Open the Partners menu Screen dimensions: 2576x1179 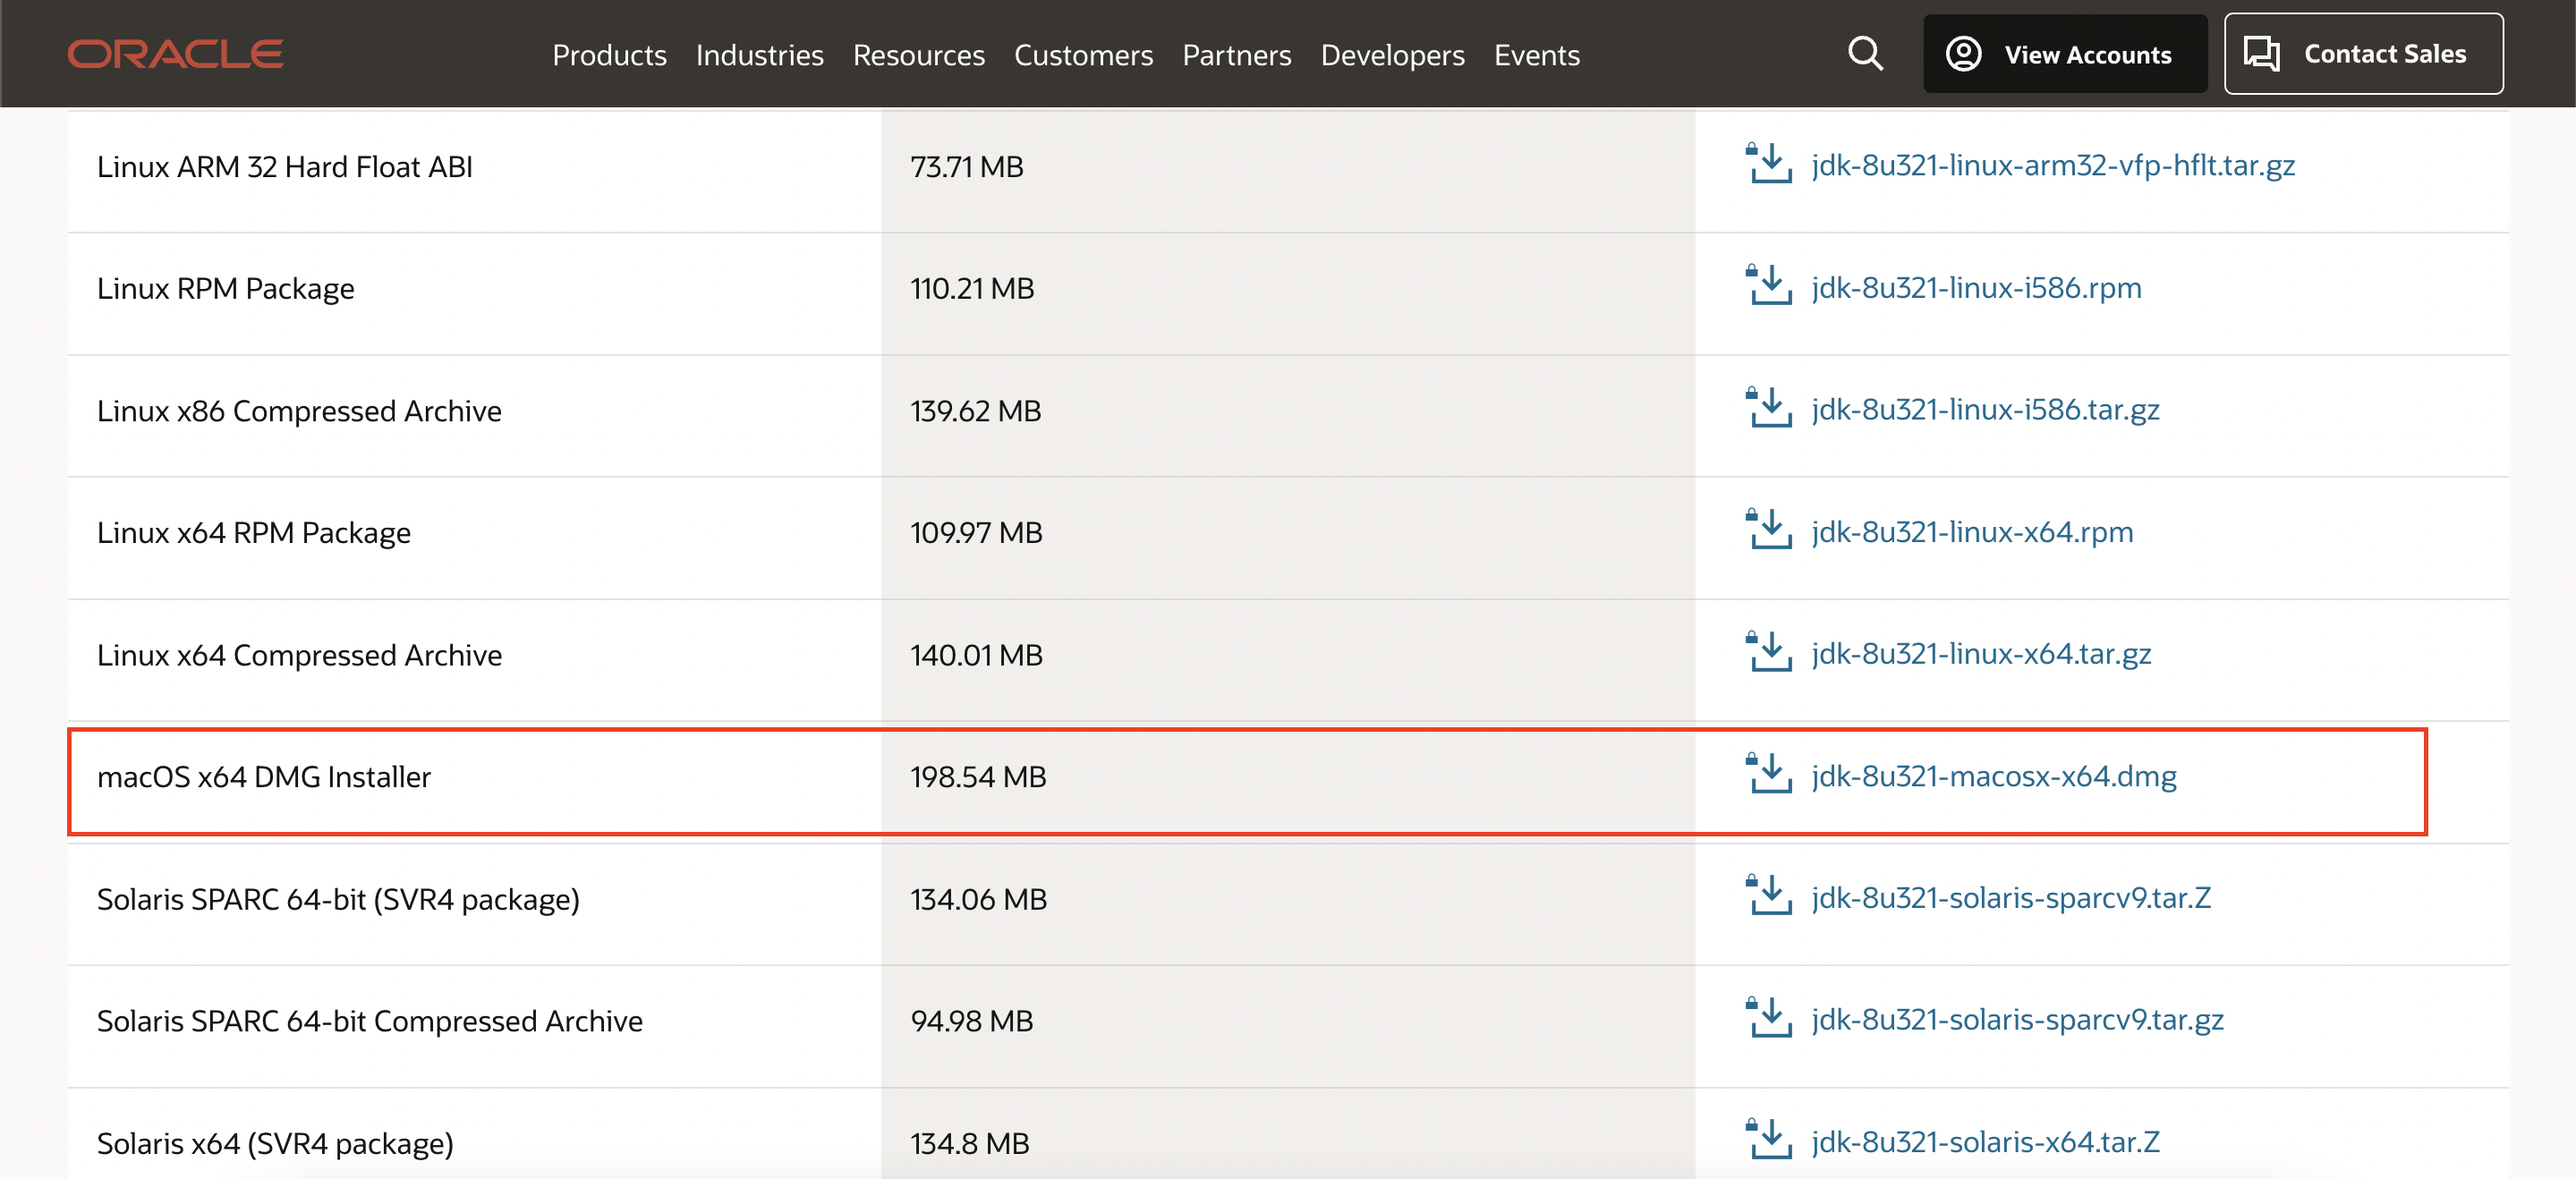tap(1236, 55)
